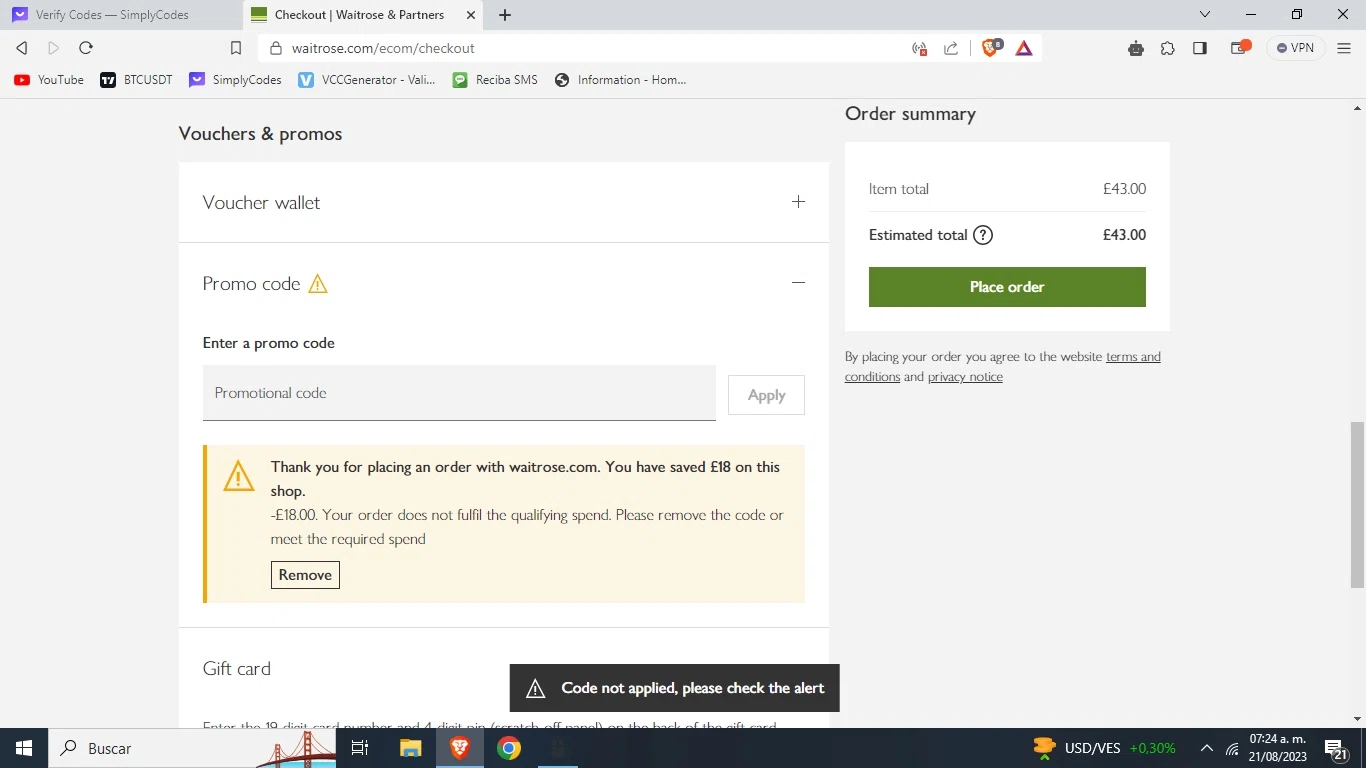Click the Item total label
The image size is (1366, 768).
coord(899,189)
